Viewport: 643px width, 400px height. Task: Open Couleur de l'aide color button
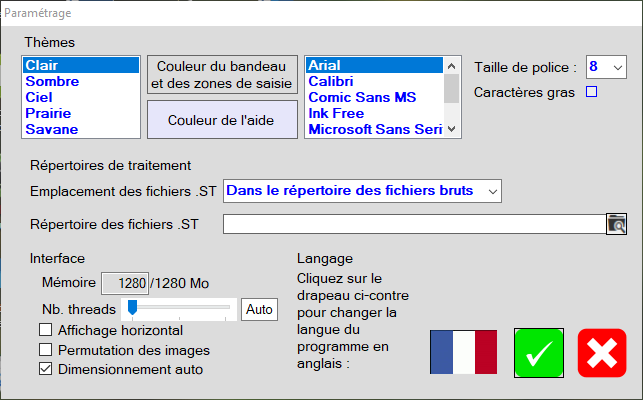tap(222, 119)
